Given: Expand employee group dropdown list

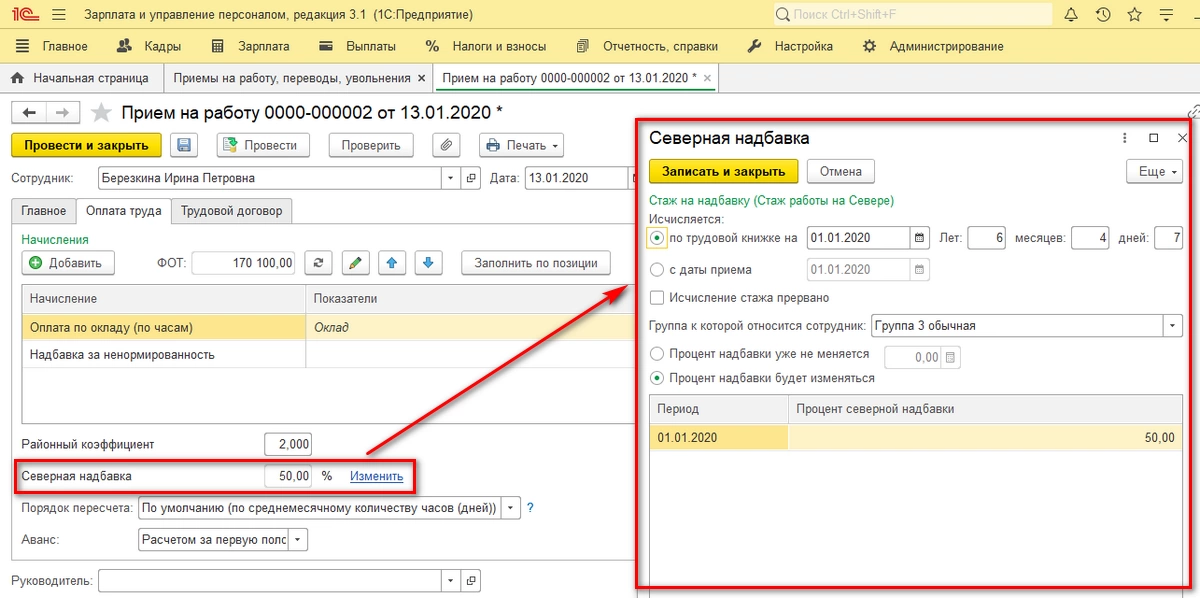Looking at the screenshot, I should point(1172,326).
